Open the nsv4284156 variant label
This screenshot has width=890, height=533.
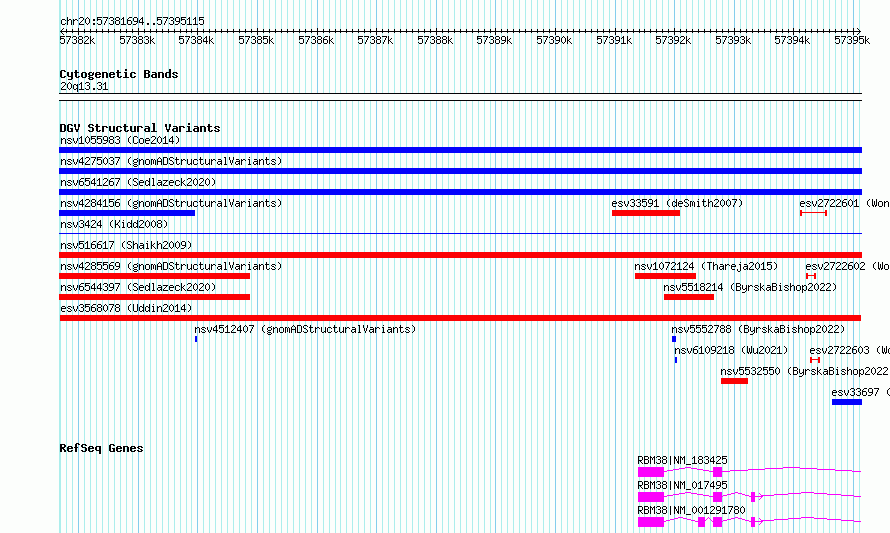(171, 203)
